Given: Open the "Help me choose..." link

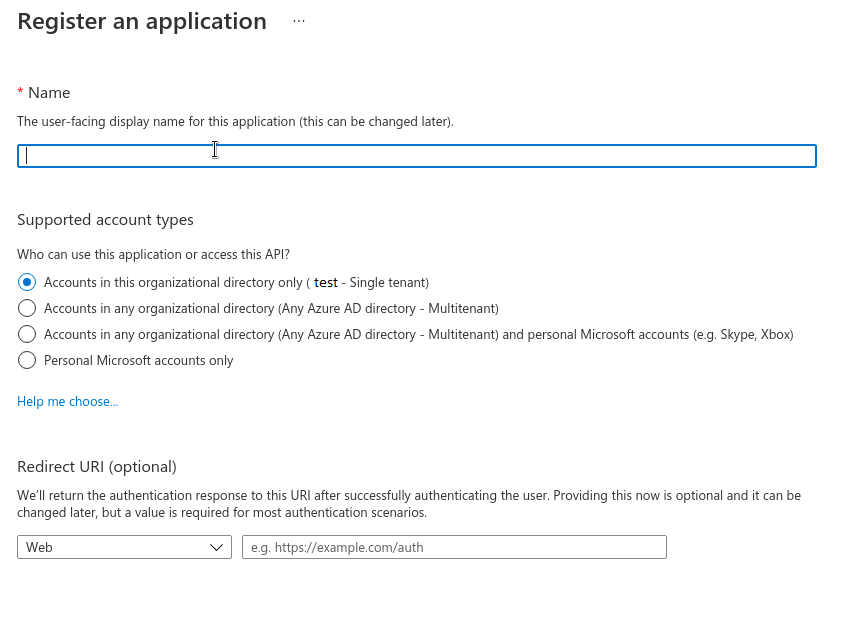Looking at the screenshot, I should pos(67,401).
